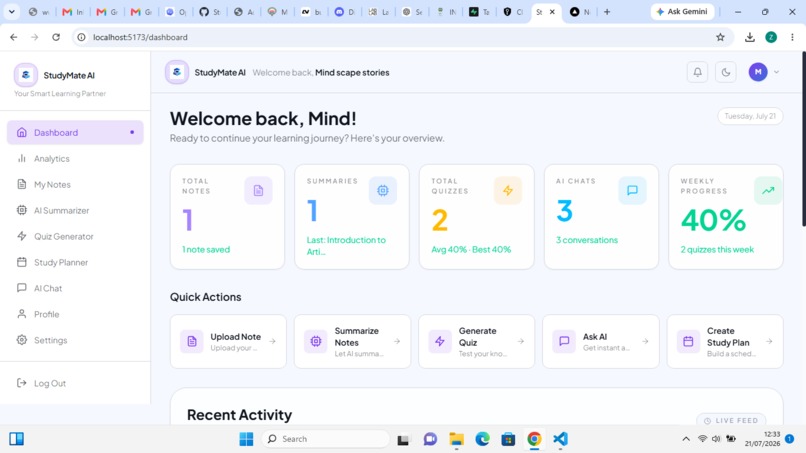Click the Live Feed badge
The height and width of the screenshot is (453, 806).
pos(731,420)
